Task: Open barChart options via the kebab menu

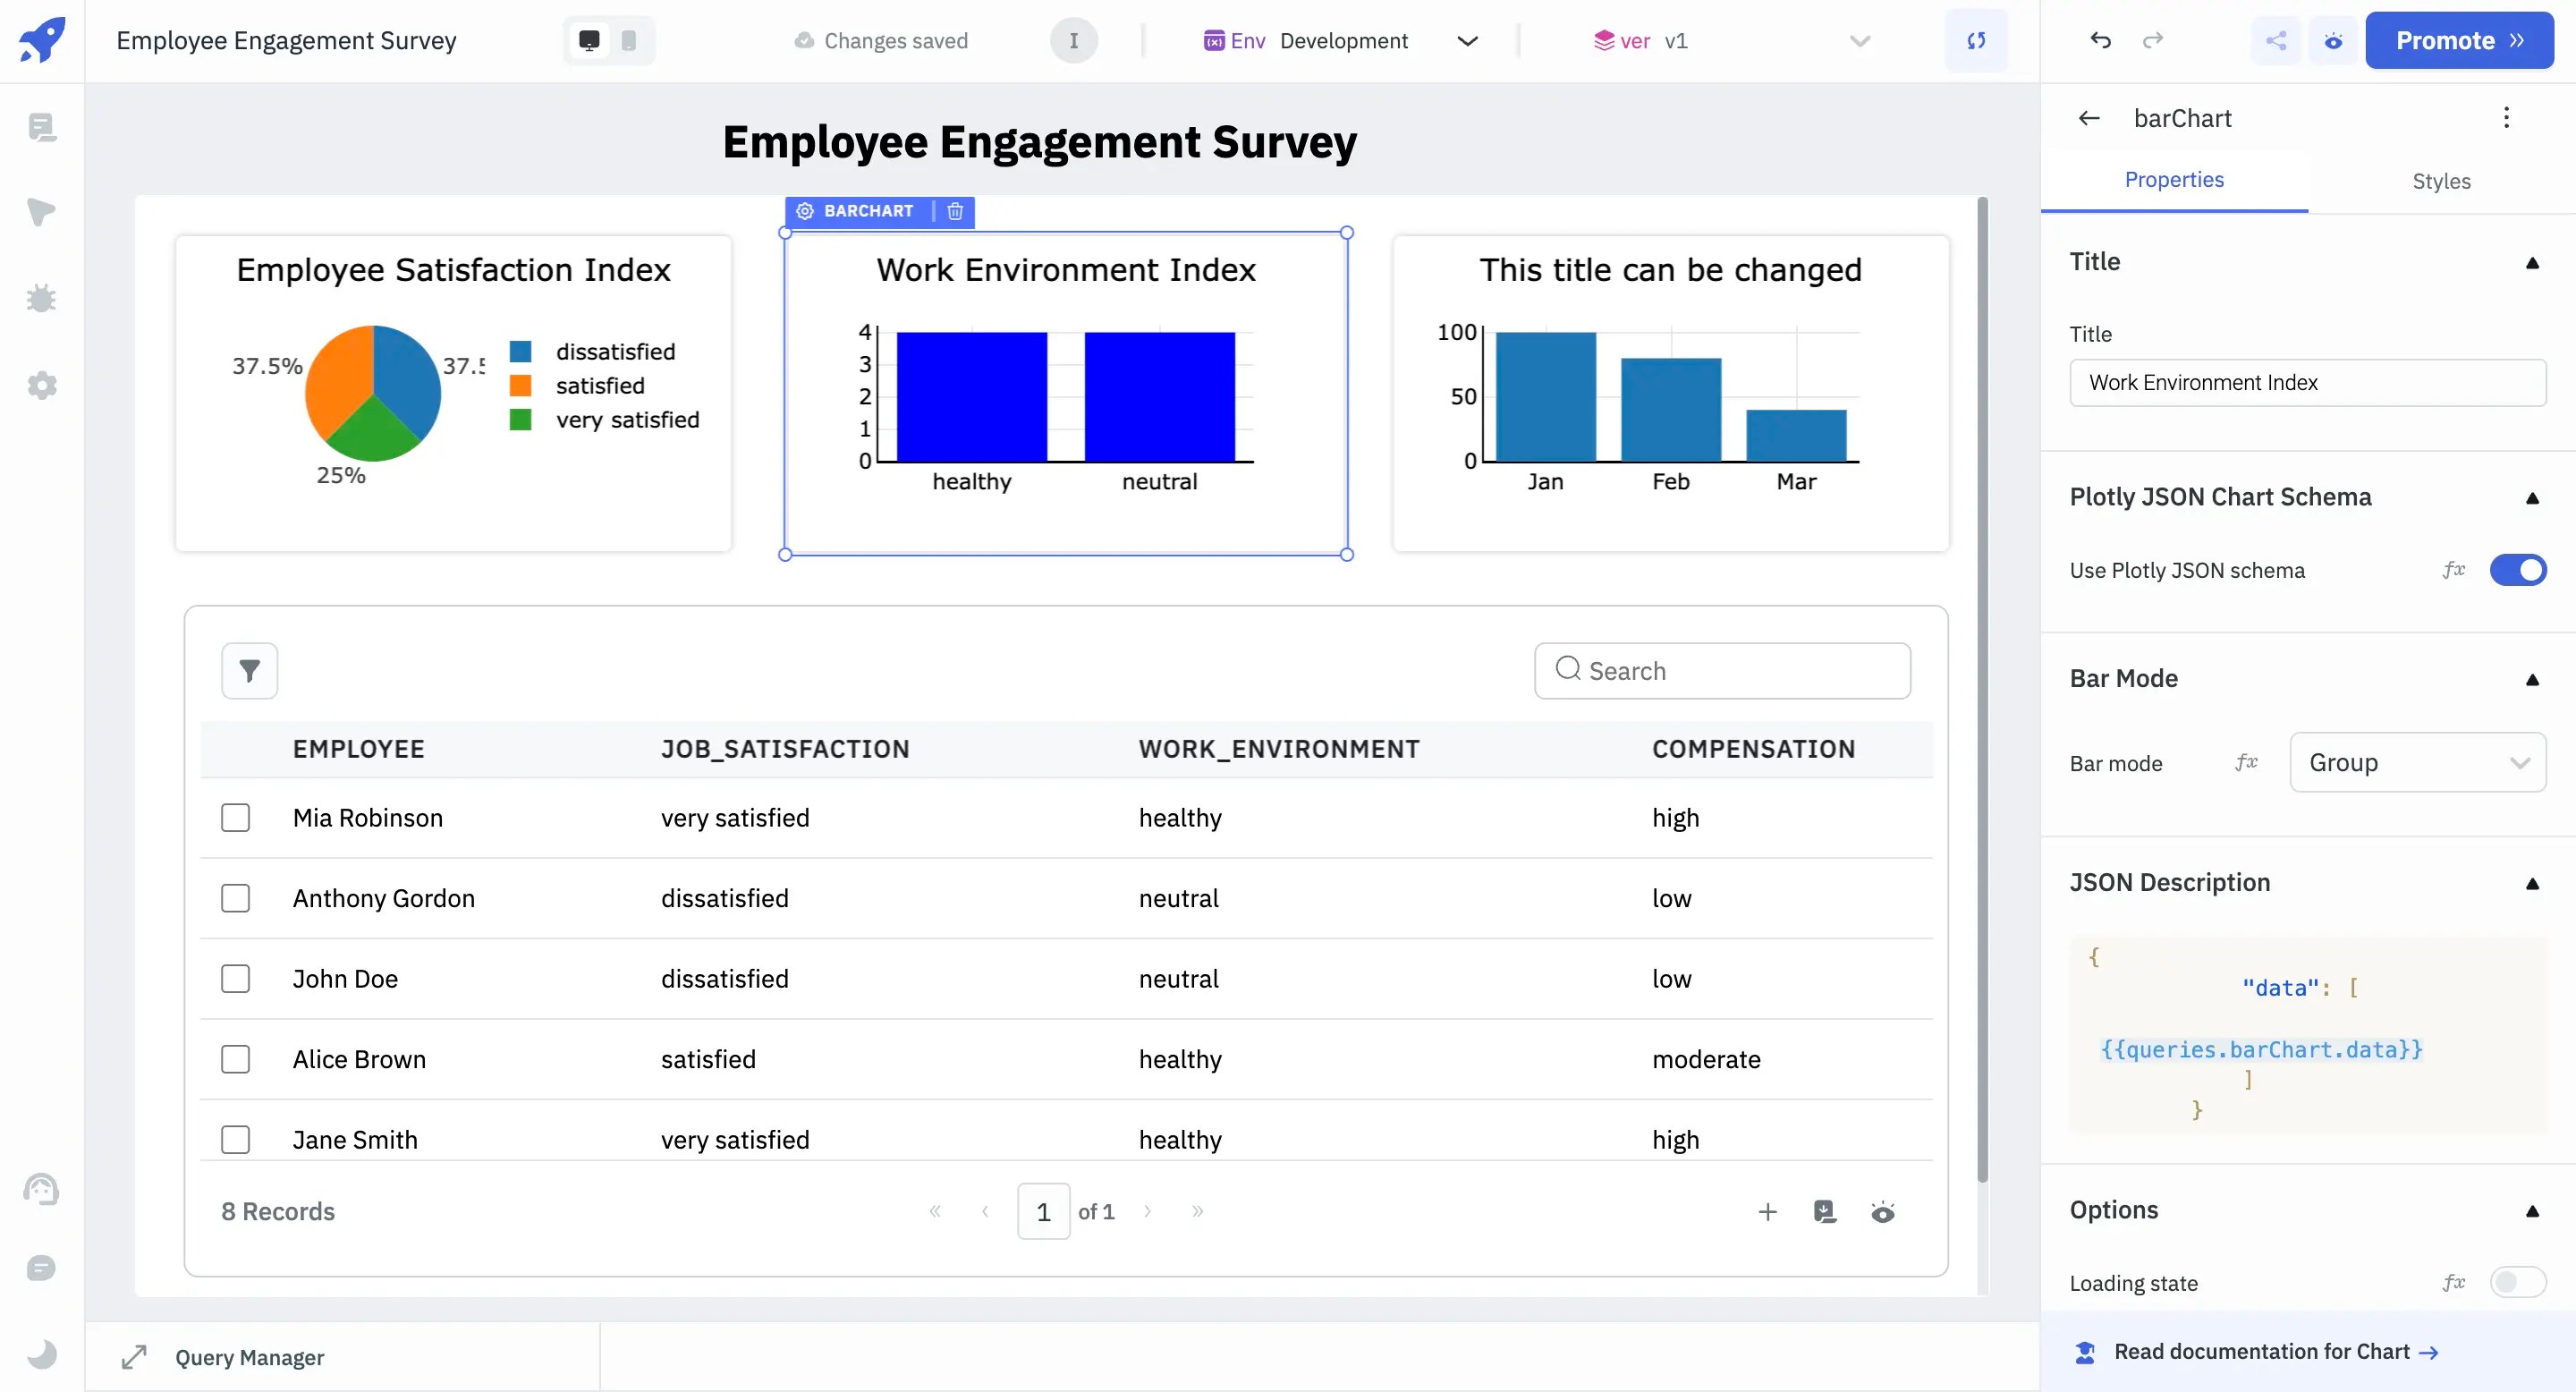Action: tap(2507, 117)
